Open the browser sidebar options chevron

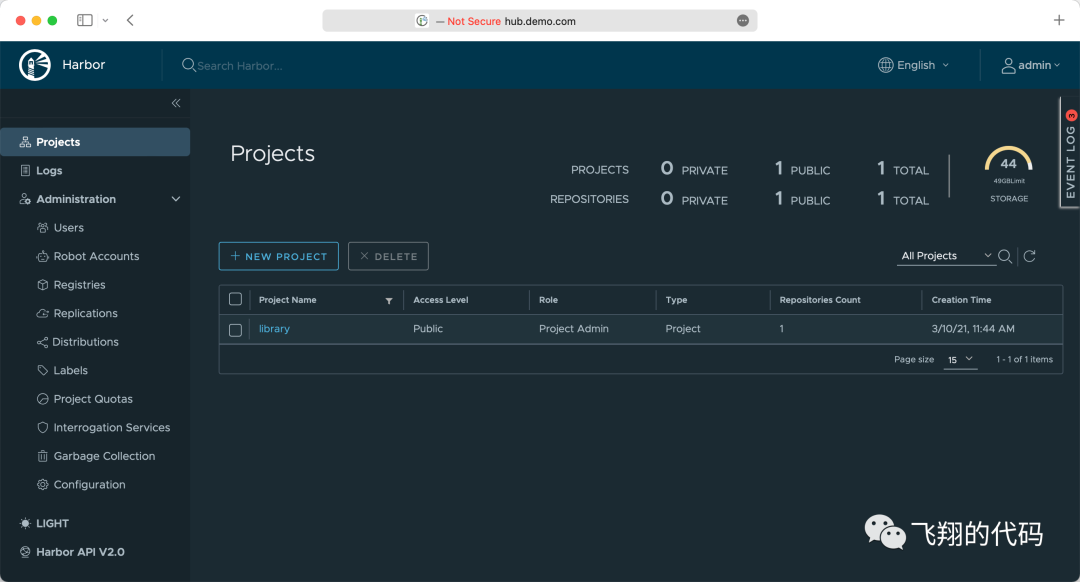(105, 21)
